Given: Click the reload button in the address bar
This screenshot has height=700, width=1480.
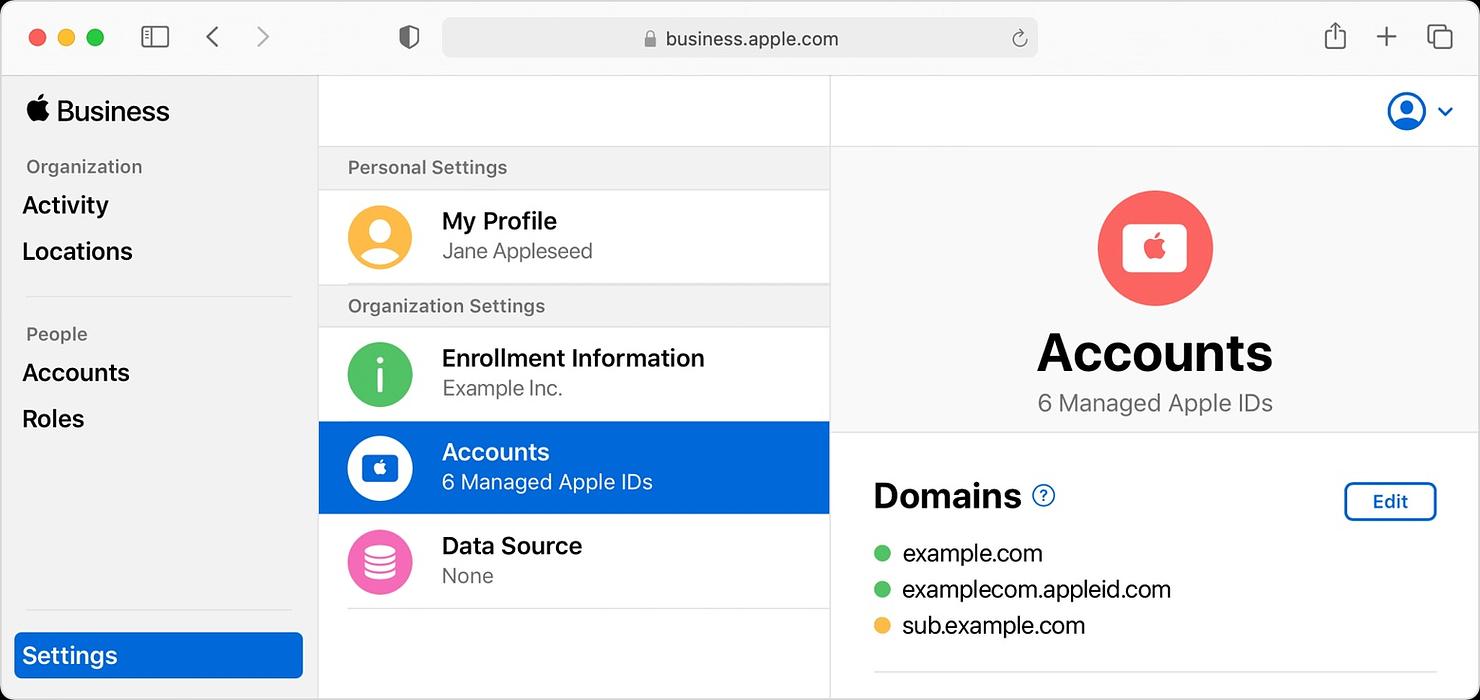Looking at the screenshot, I should [1019, 38].
